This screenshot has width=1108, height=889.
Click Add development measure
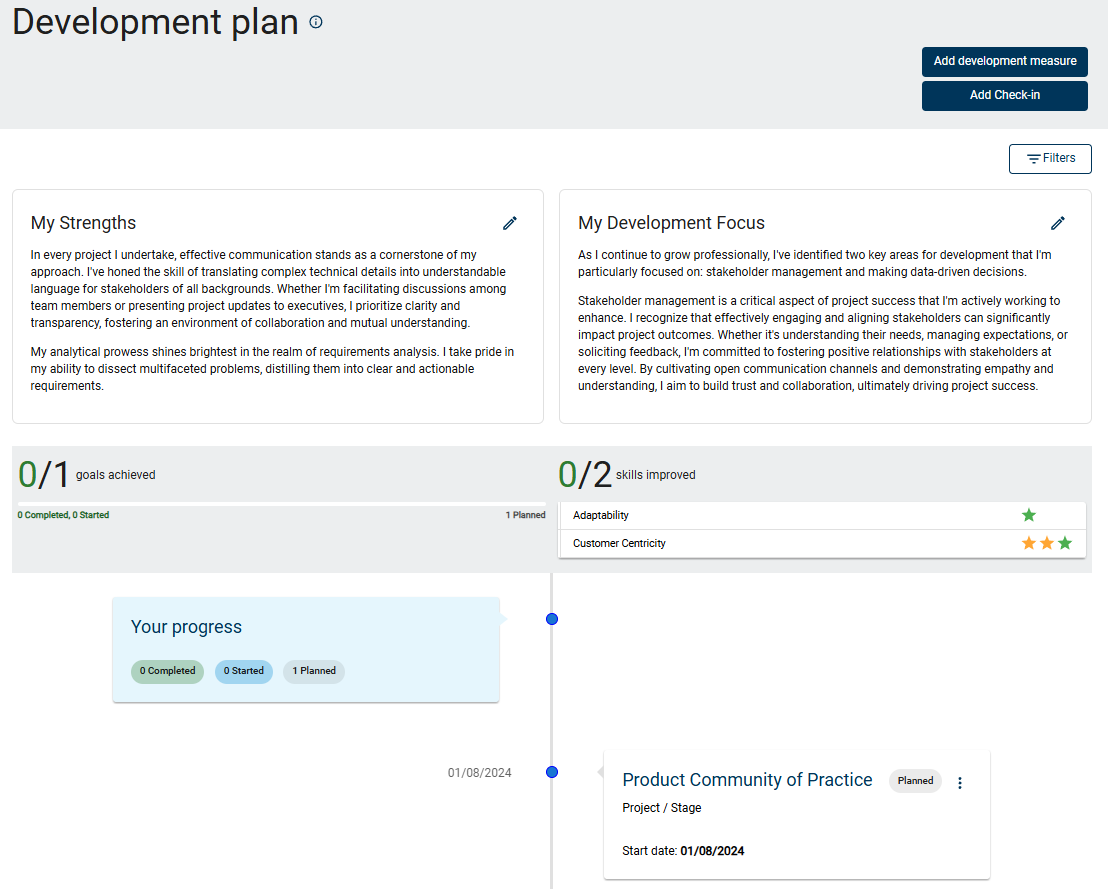(1004, 61)
